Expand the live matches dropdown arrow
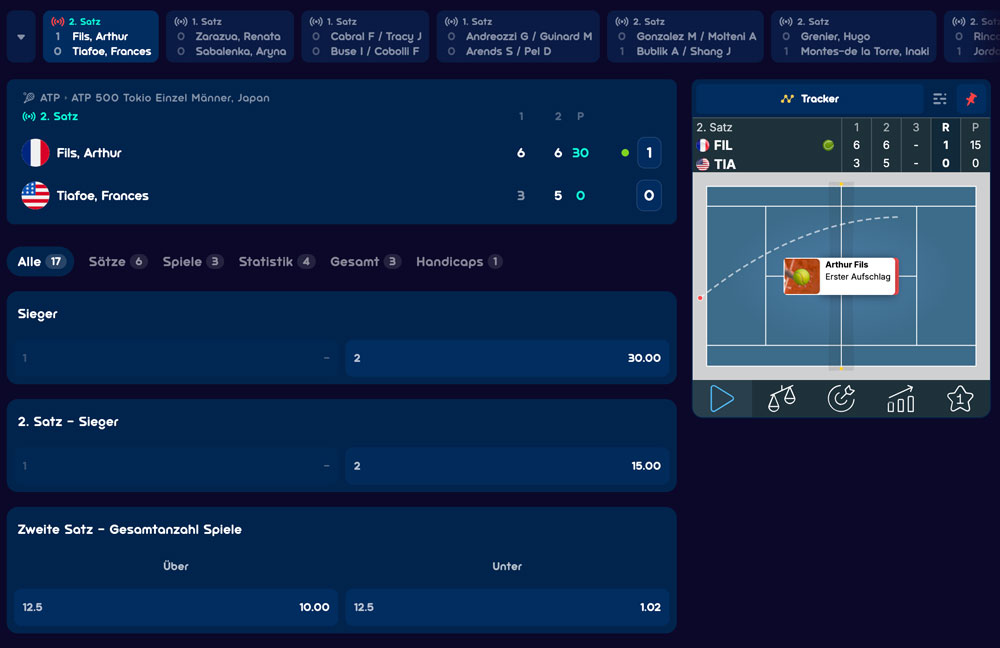This screenshot has height=648, width=1000. [21, 37]
